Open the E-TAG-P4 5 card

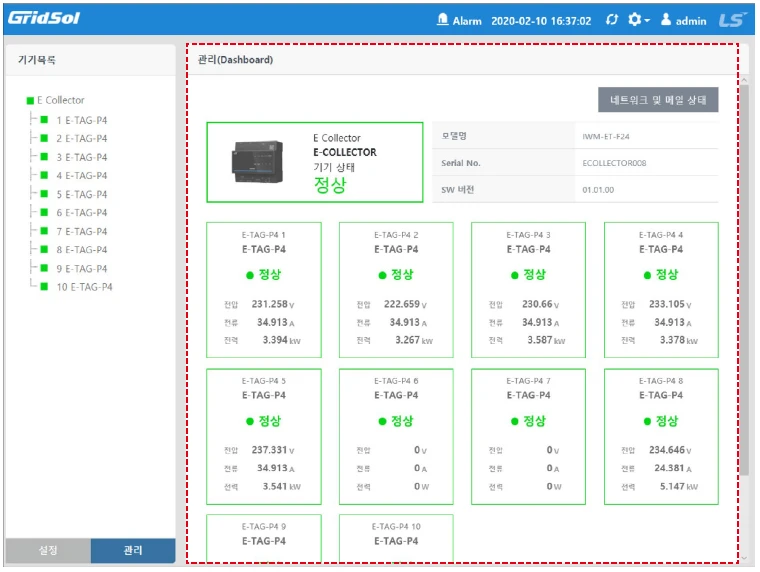pyautogui.click(x=264, y=436)
